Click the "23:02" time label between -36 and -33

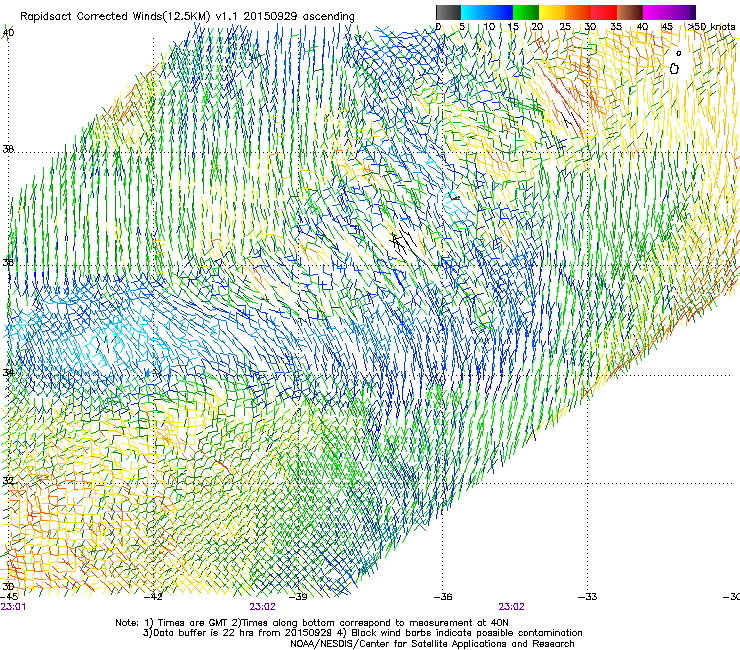512,607
